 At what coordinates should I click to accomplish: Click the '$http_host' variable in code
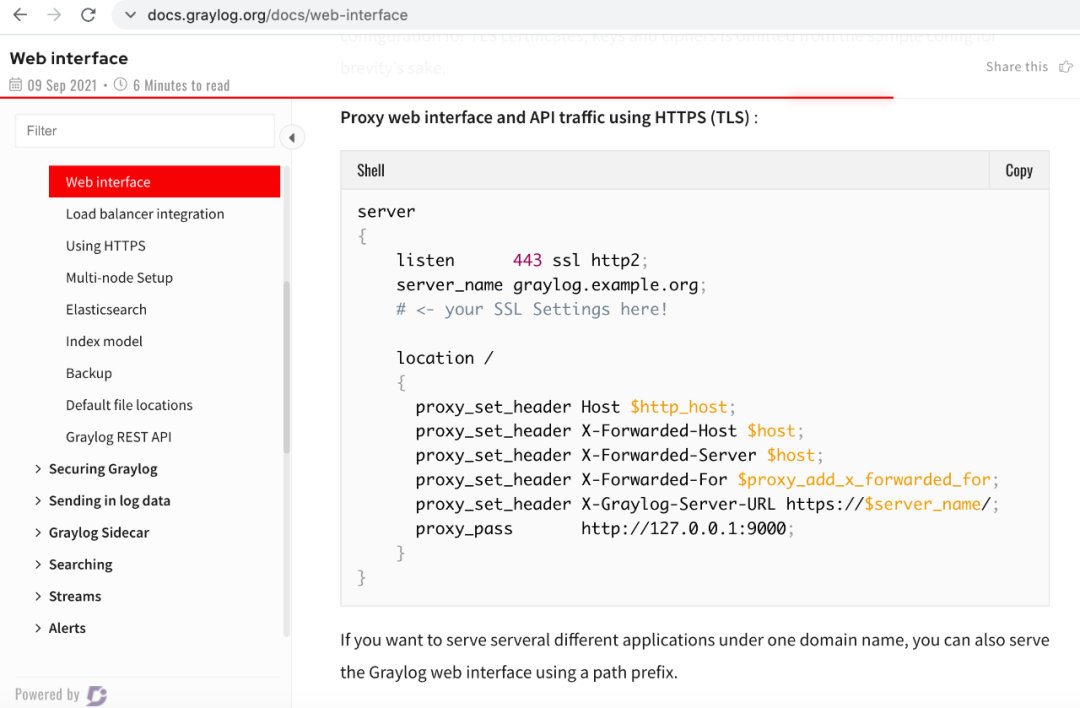(x=679, y=407)
